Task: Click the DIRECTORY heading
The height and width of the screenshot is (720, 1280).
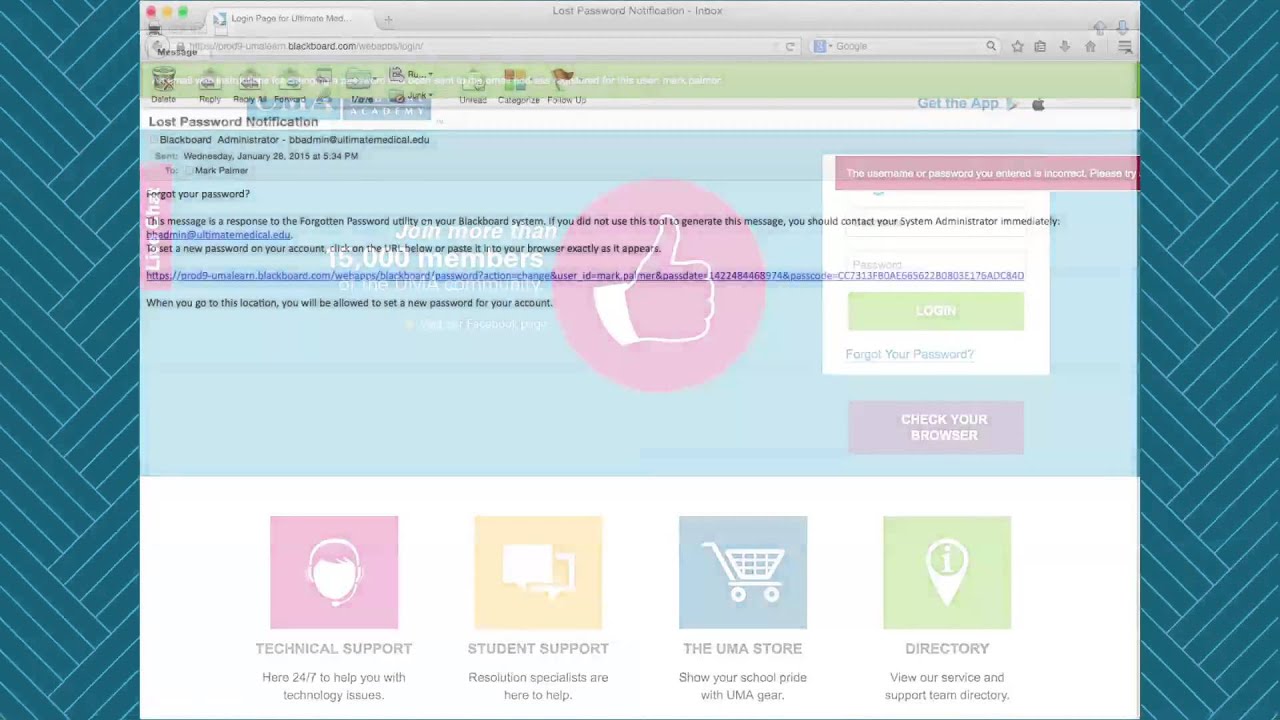Action: point(947,649)
